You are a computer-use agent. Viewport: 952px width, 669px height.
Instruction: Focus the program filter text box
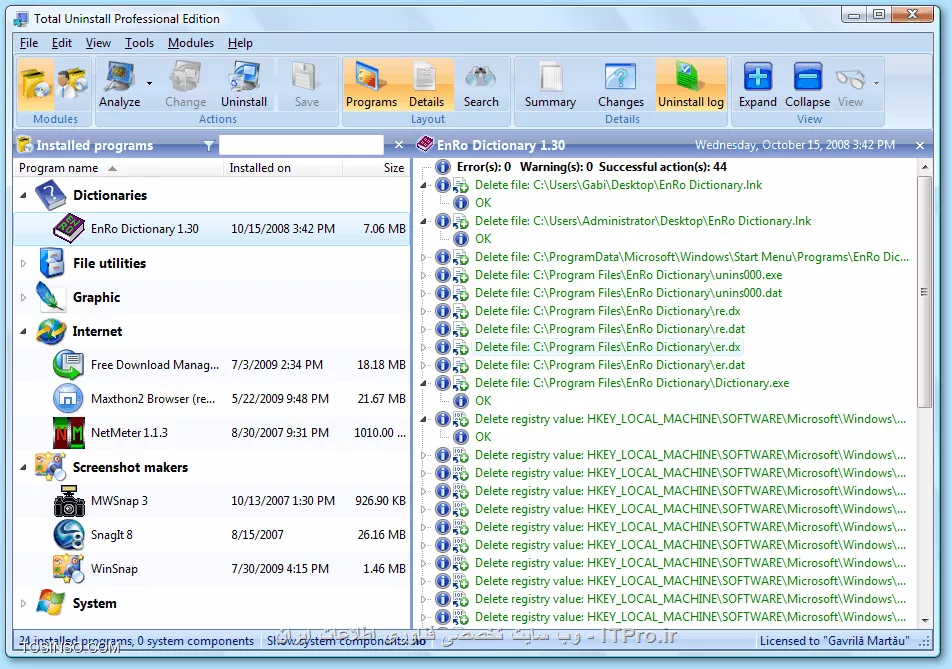point(301,145)
